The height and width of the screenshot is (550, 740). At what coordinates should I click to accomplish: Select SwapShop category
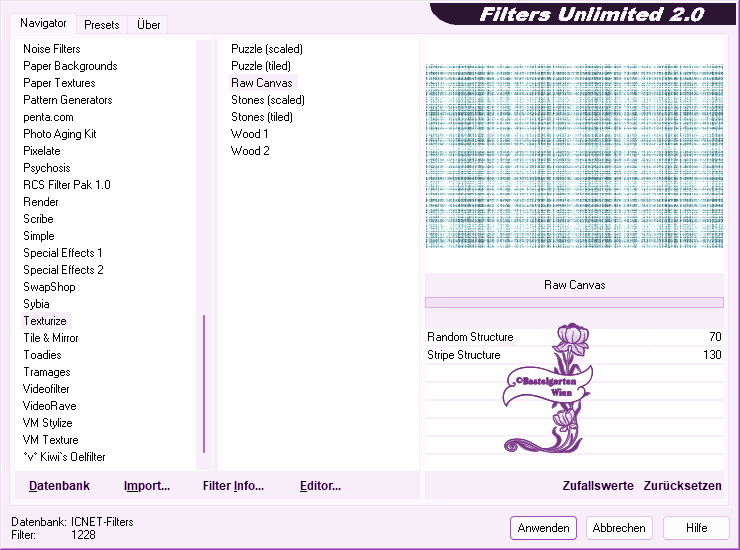tap(49, 287)
